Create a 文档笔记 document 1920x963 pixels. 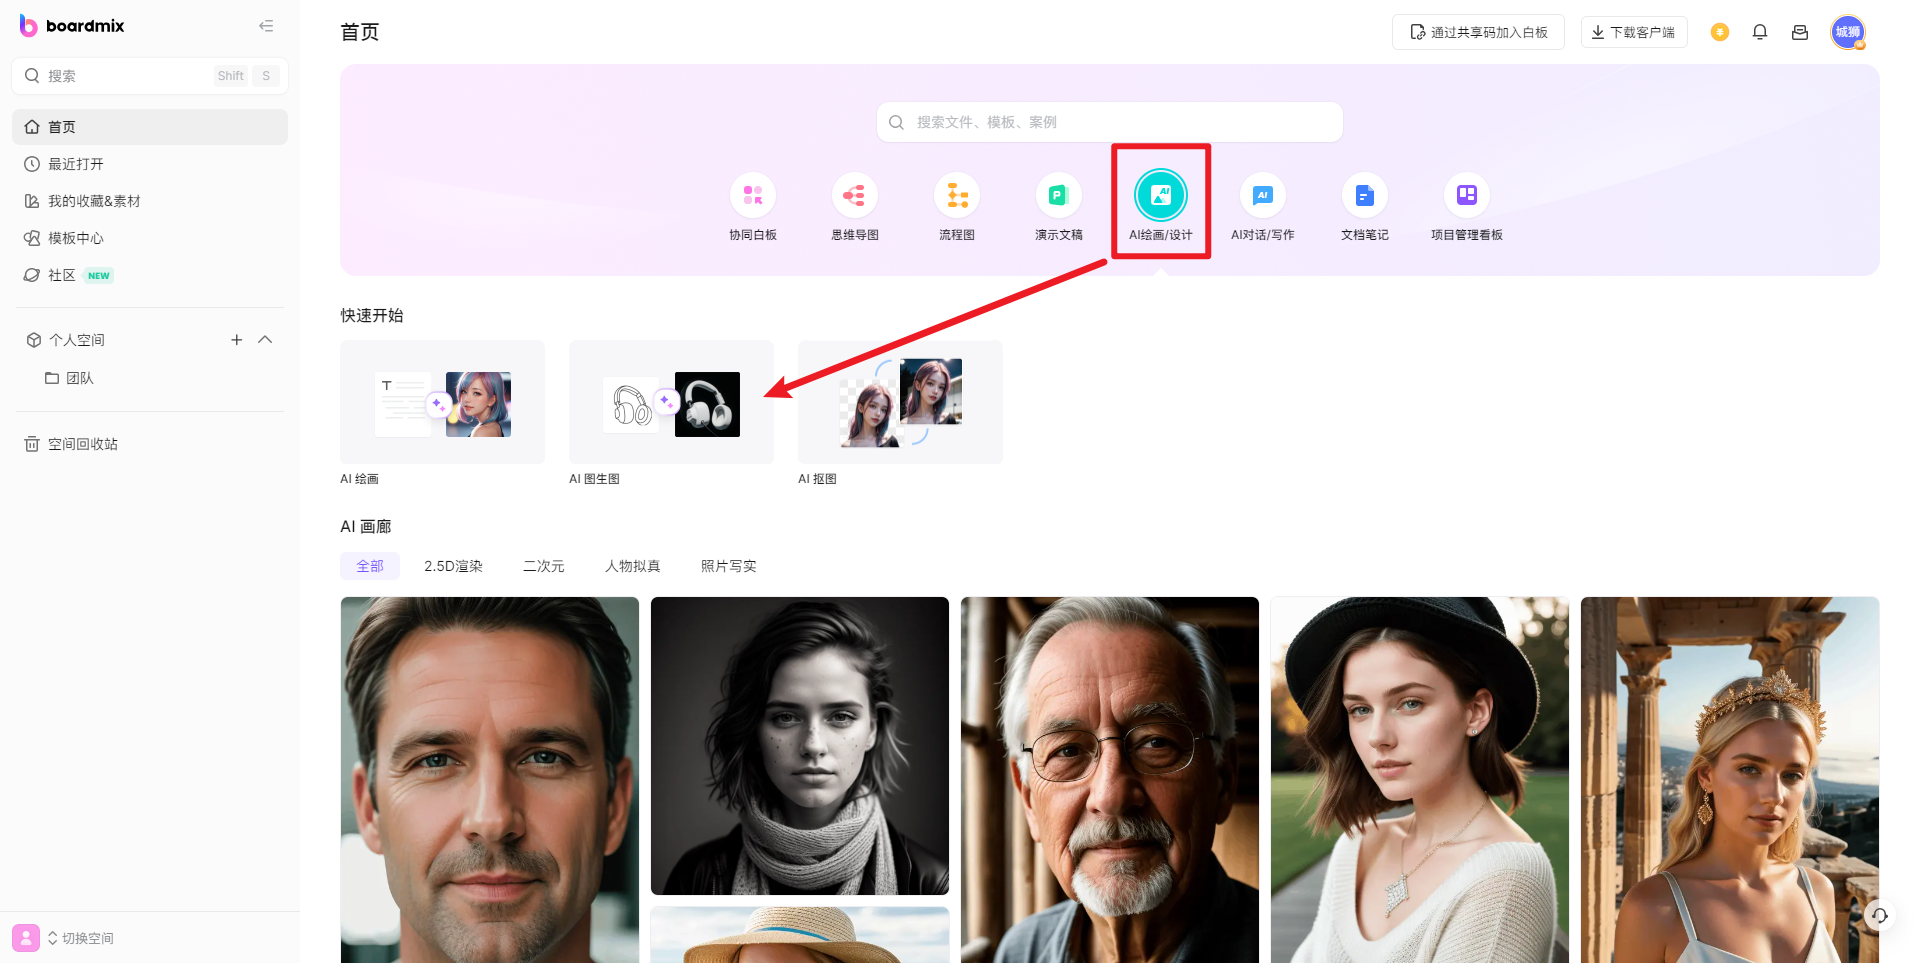click(x=1365, y=207)
